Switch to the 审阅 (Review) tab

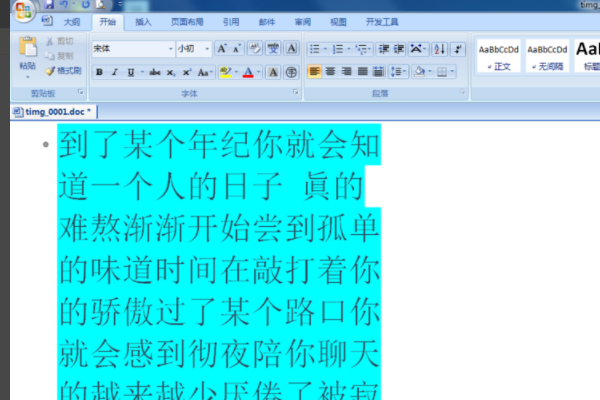click(303, 22)
